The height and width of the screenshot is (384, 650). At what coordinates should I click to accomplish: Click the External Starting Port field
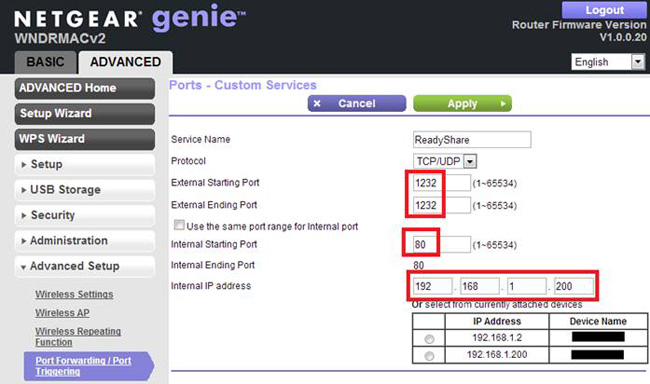pyautogui.click(x=441, y=183)
